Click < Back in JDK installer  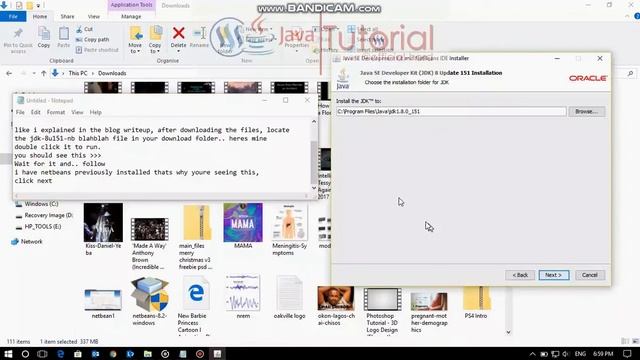[x=520, y=275]
